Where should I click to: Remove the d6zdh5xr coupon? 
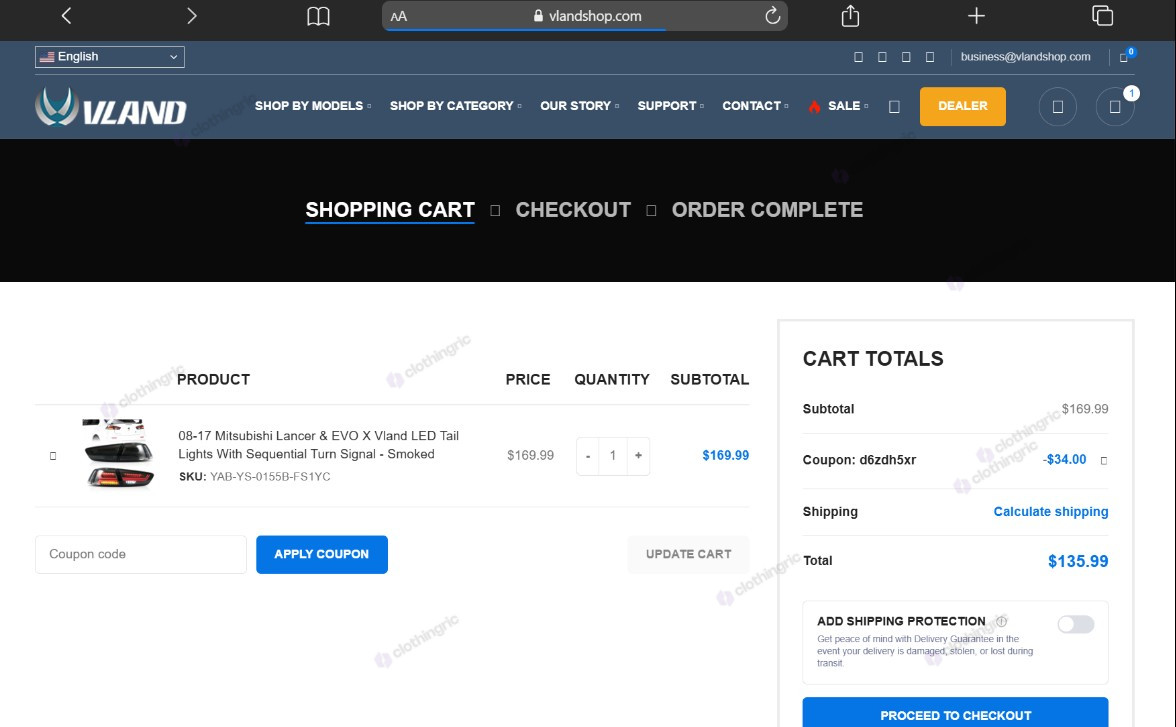[1103, 461]
